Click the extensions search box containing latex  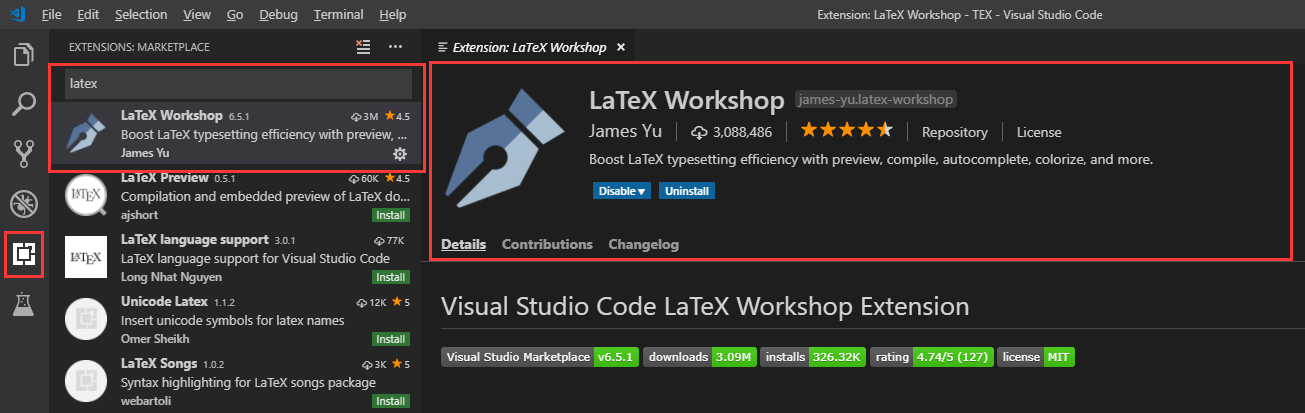(x=238, y=83)
